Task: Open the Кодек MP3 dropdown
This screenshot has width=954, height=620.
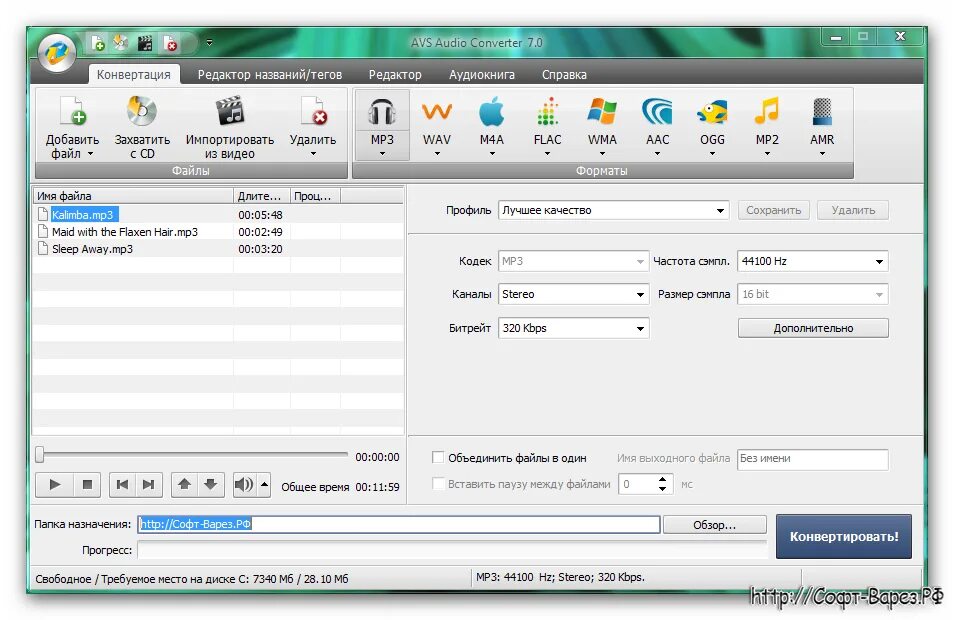Action: (573, 261)
